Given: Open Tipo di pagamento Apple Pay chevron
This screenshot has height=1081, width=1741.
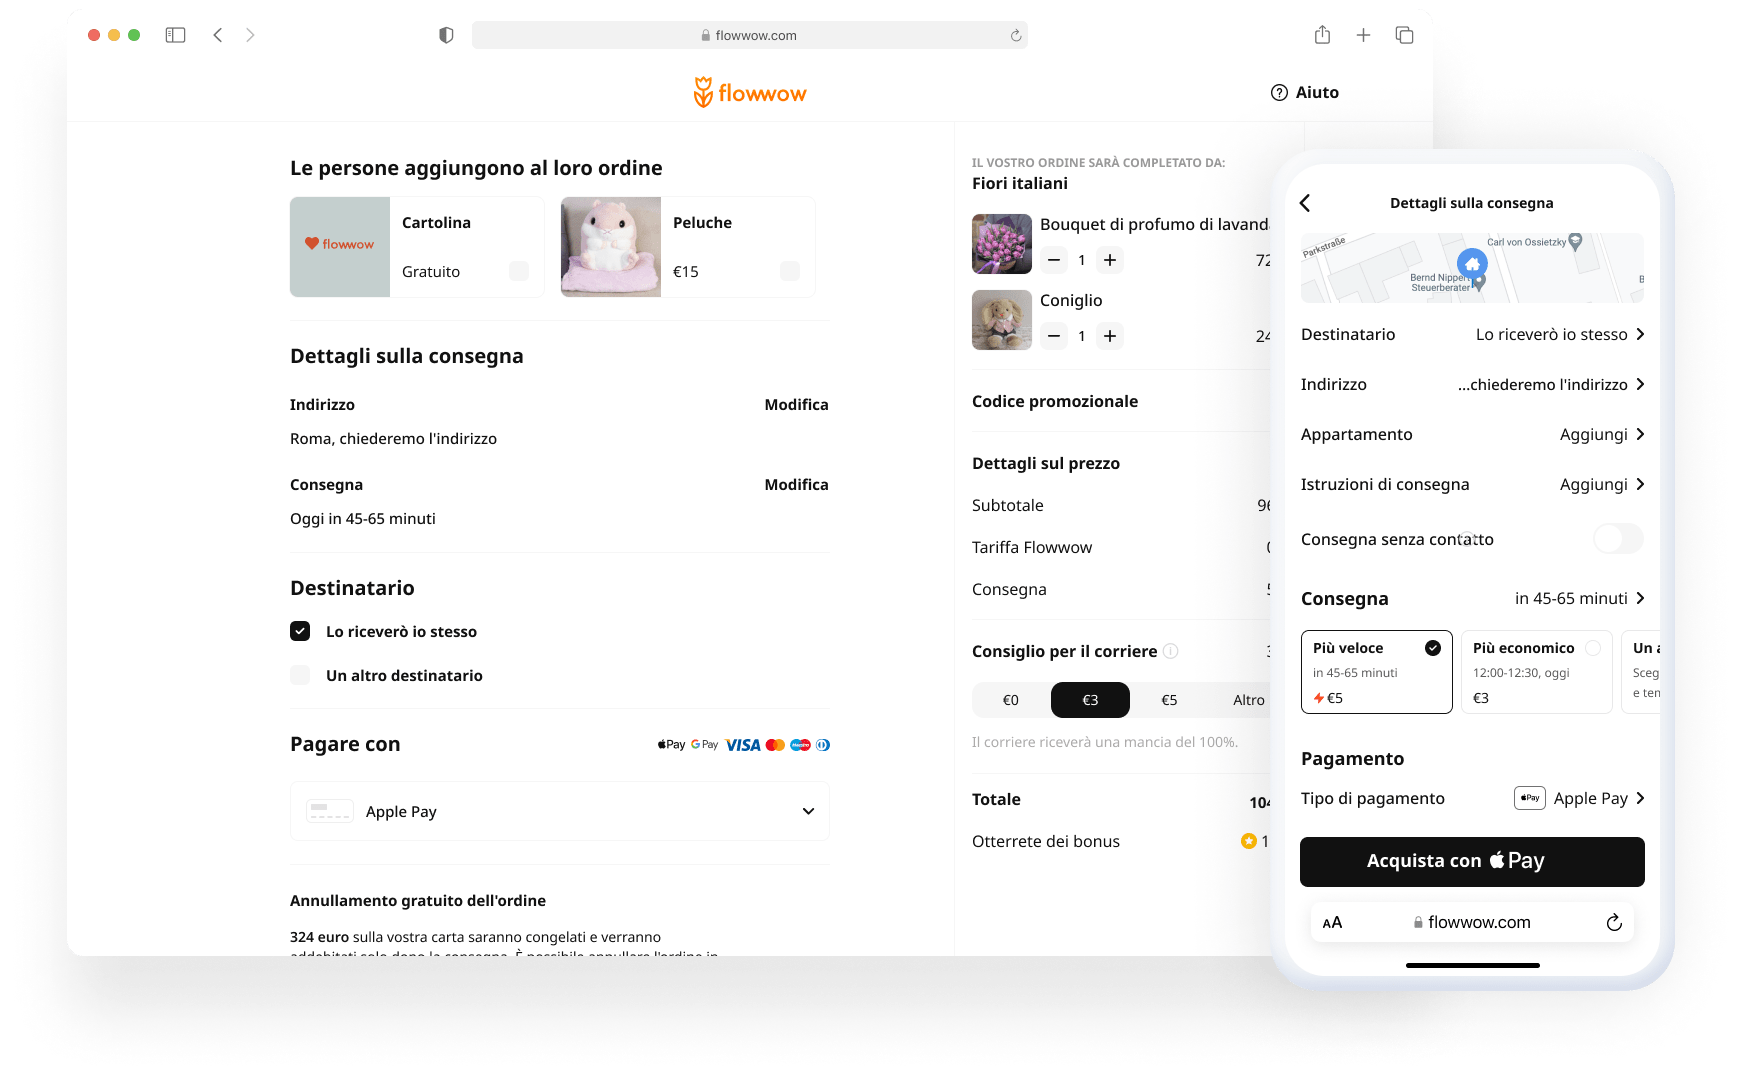Looking at the screenshot, I should tap(1640, 798).
